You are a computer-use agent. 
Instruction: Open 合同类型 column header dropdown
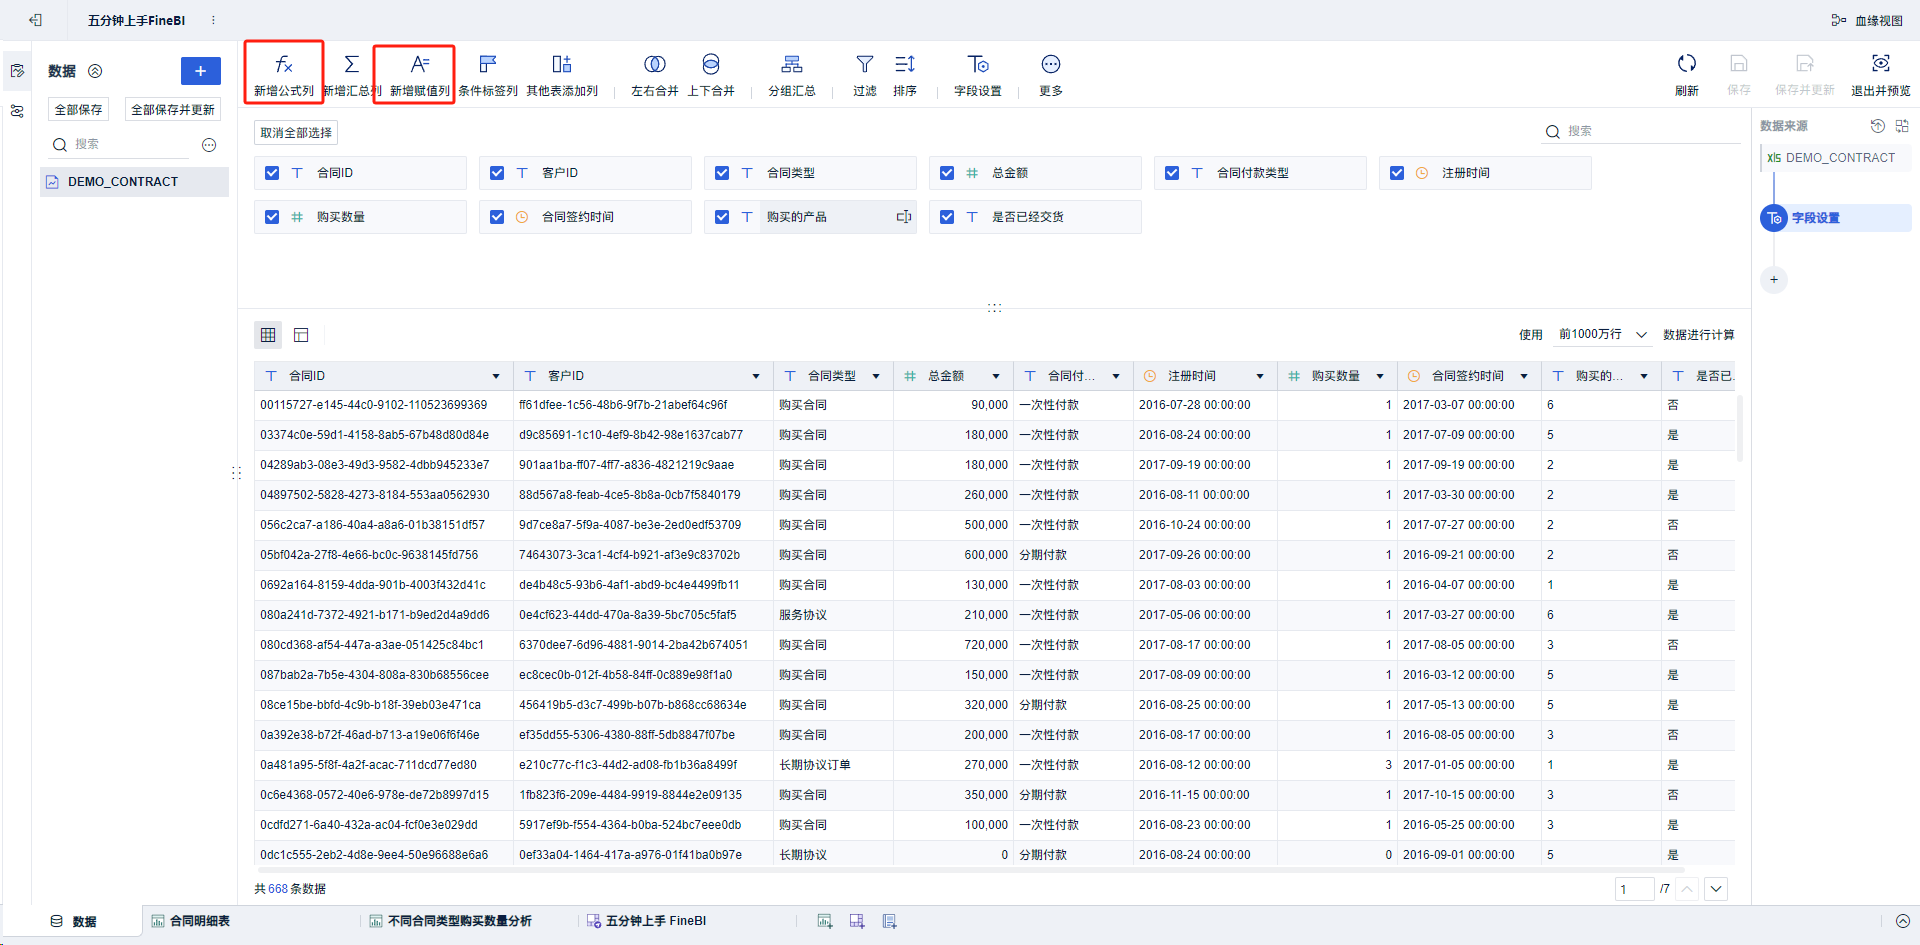[x=876, y=376]
